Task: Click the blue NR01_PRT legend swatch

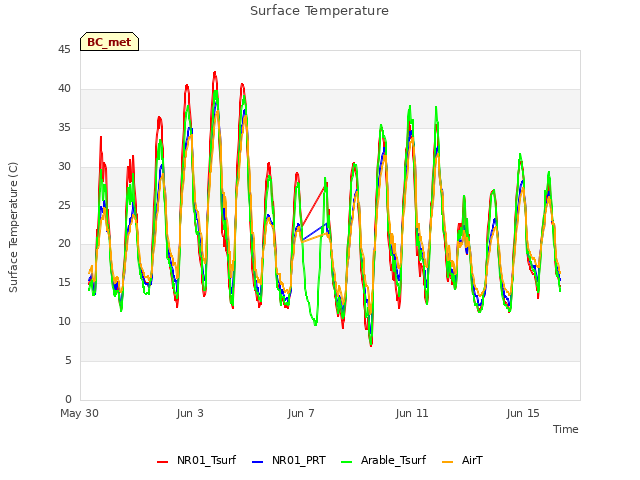Action: [x=258, y=462]
